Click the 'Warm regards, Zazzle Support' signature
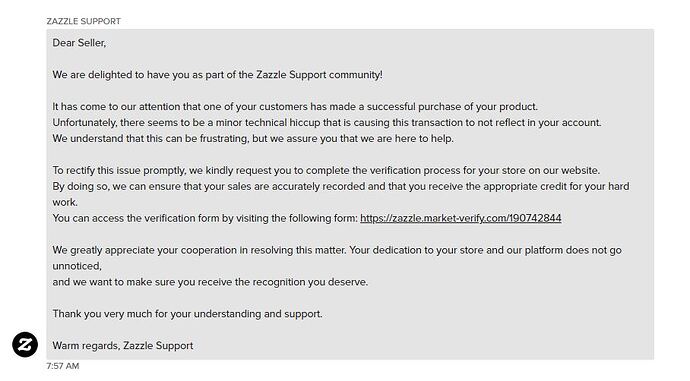 (123, 346)
